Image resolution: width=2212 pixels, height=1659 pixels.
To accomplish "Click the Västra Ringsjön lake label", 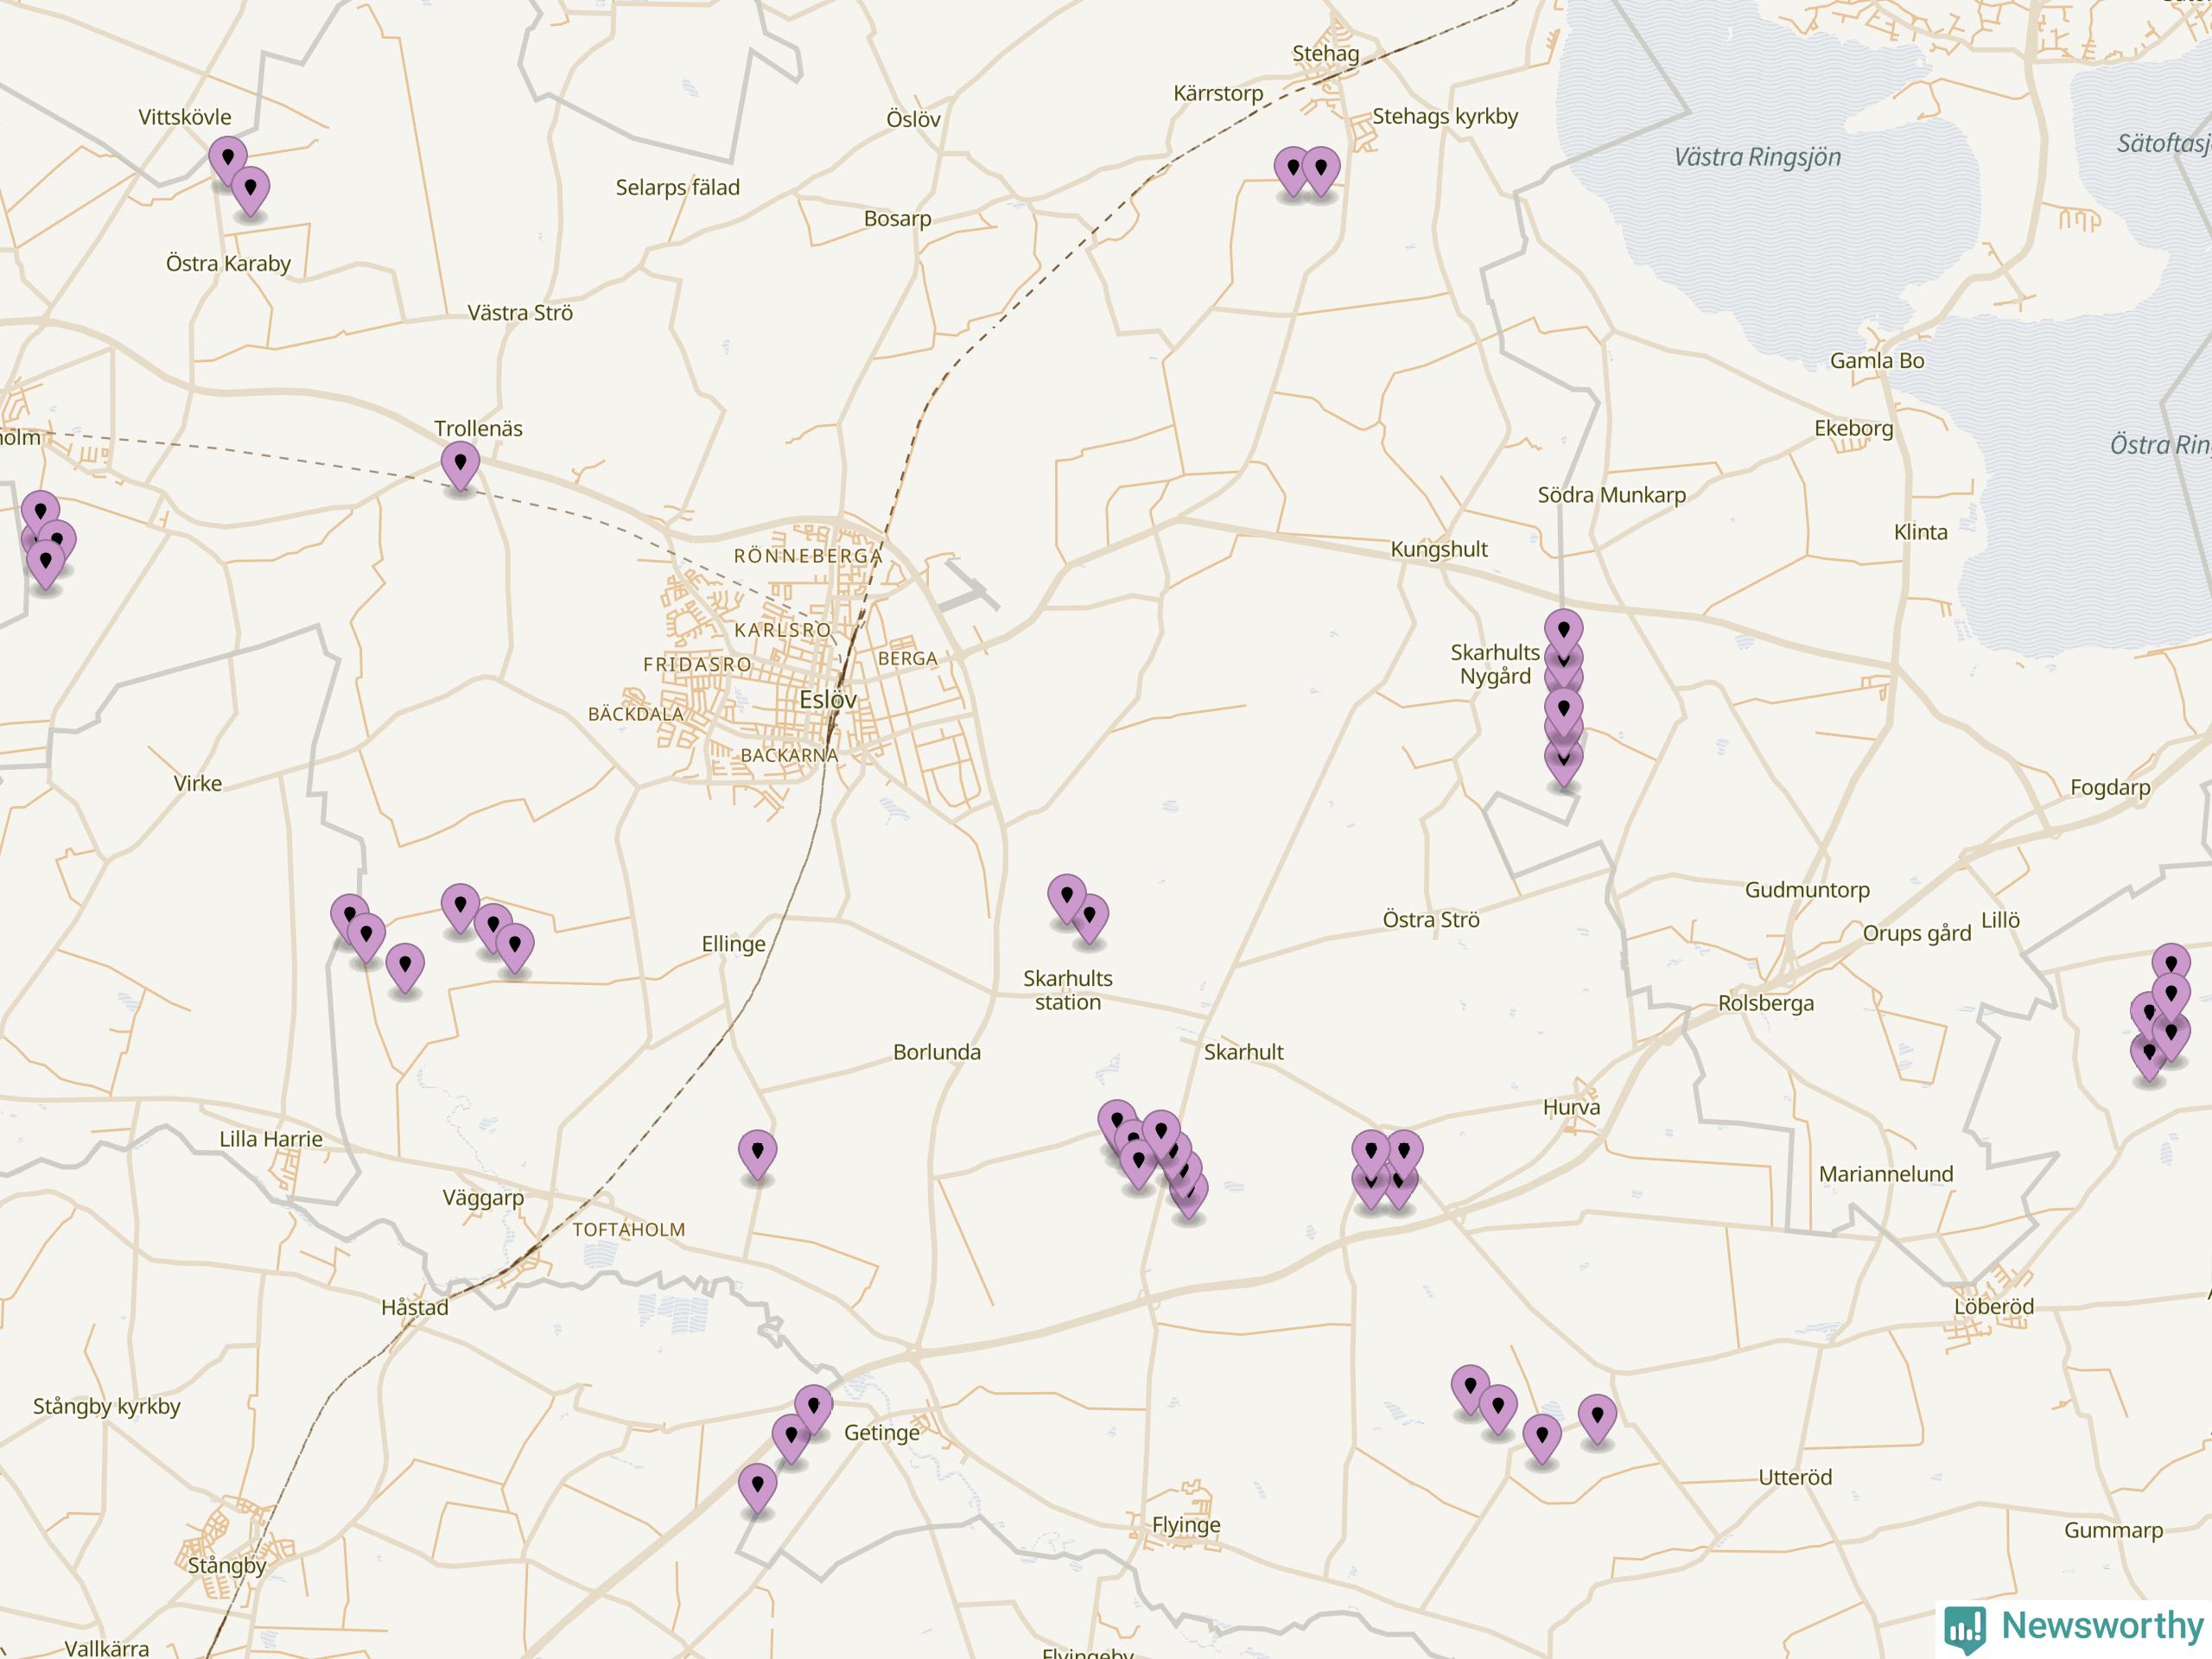I will click(1757, 157).
